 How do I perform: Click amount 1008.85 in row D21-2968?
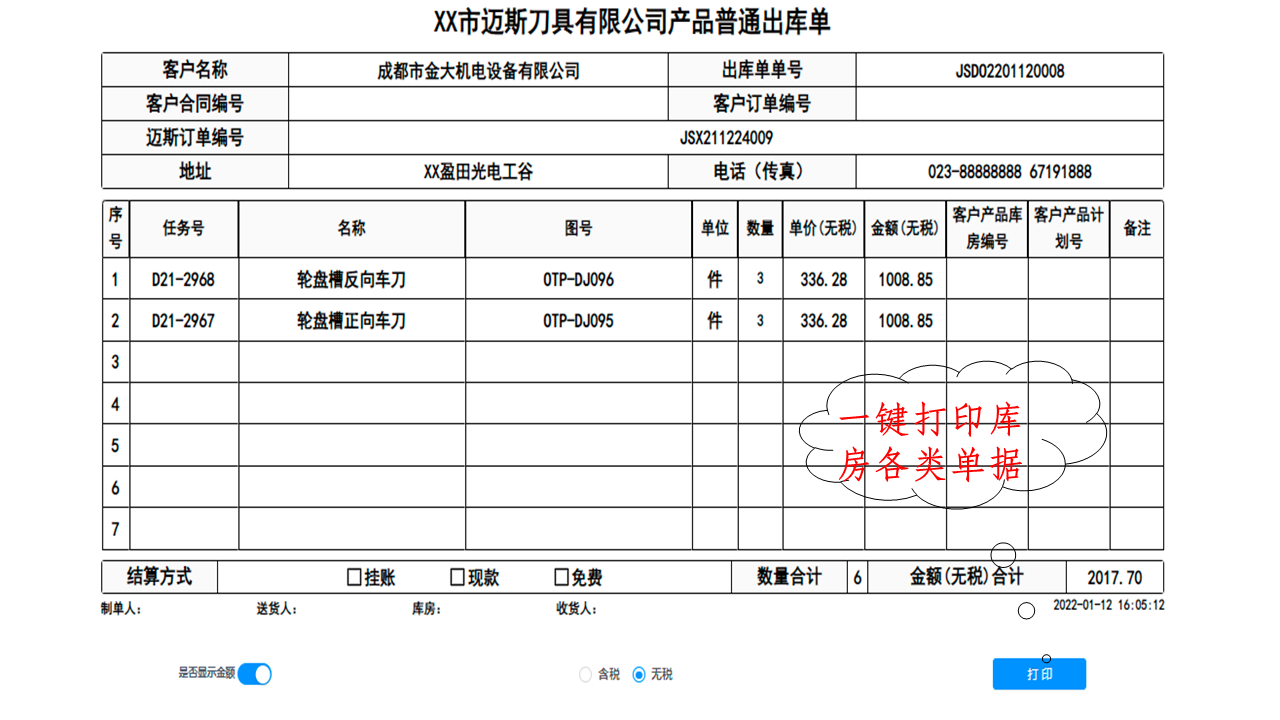click(905, 280)
